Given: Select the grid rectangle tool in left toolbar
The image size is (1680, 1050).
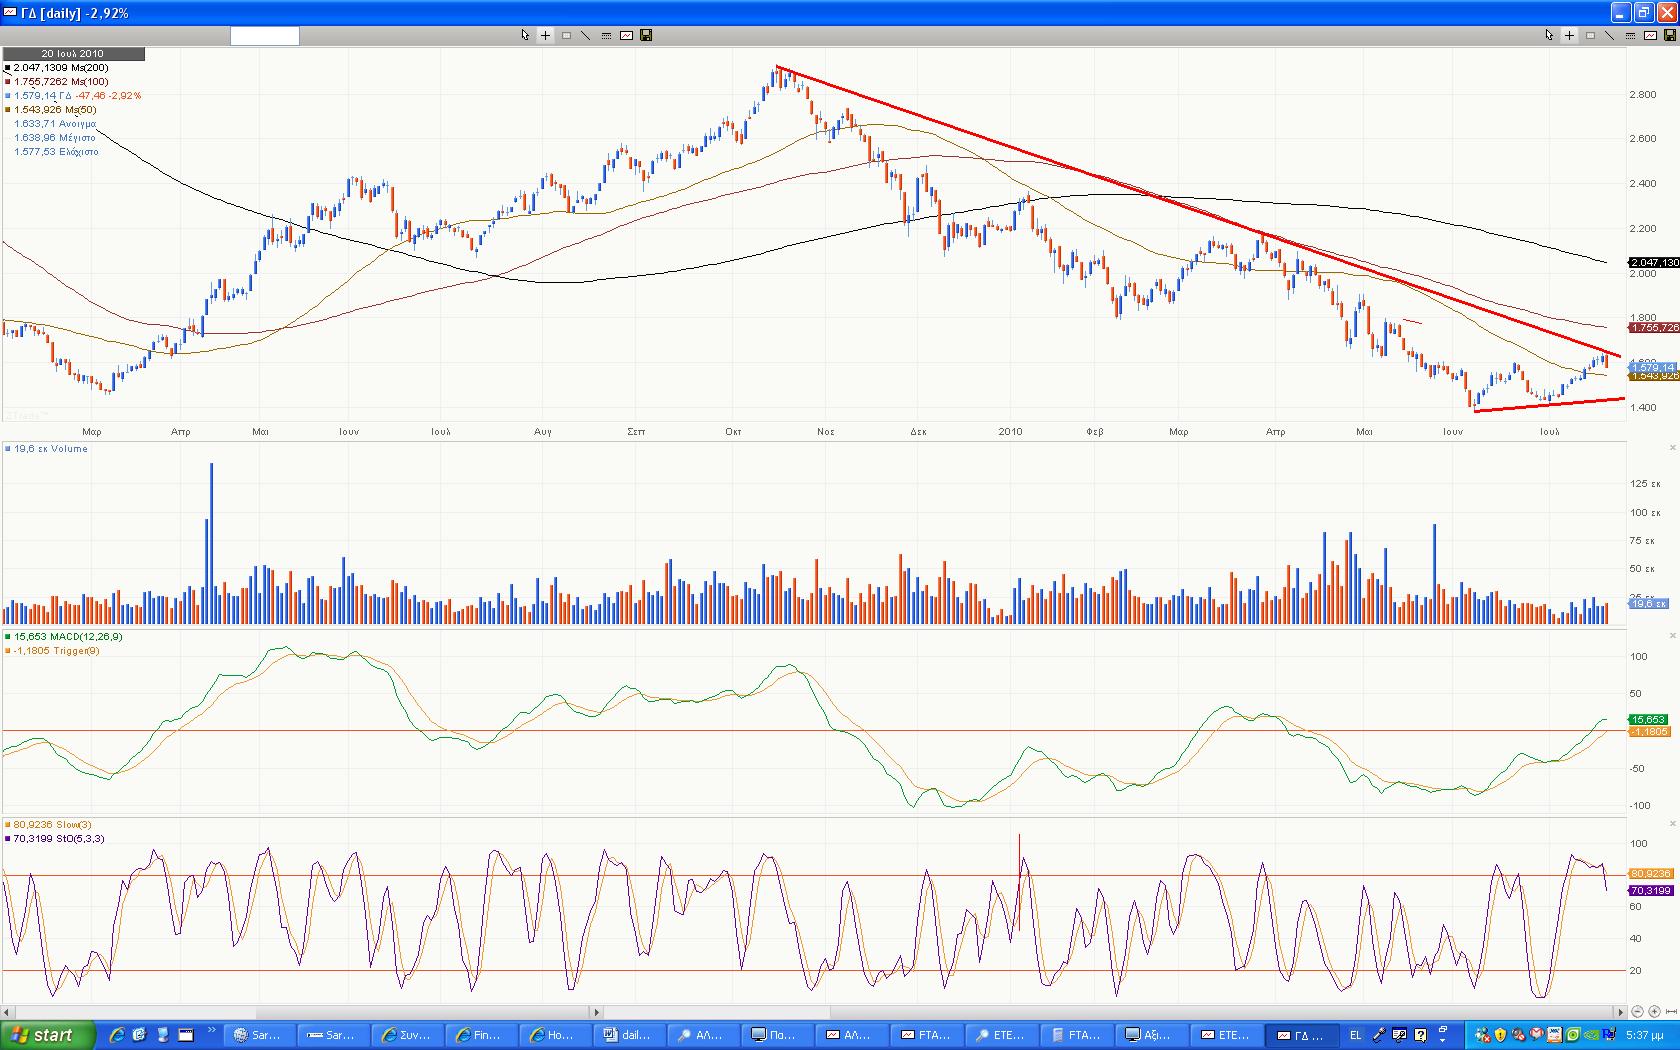Looking at the screenshot, I should (x=566, y=35).
